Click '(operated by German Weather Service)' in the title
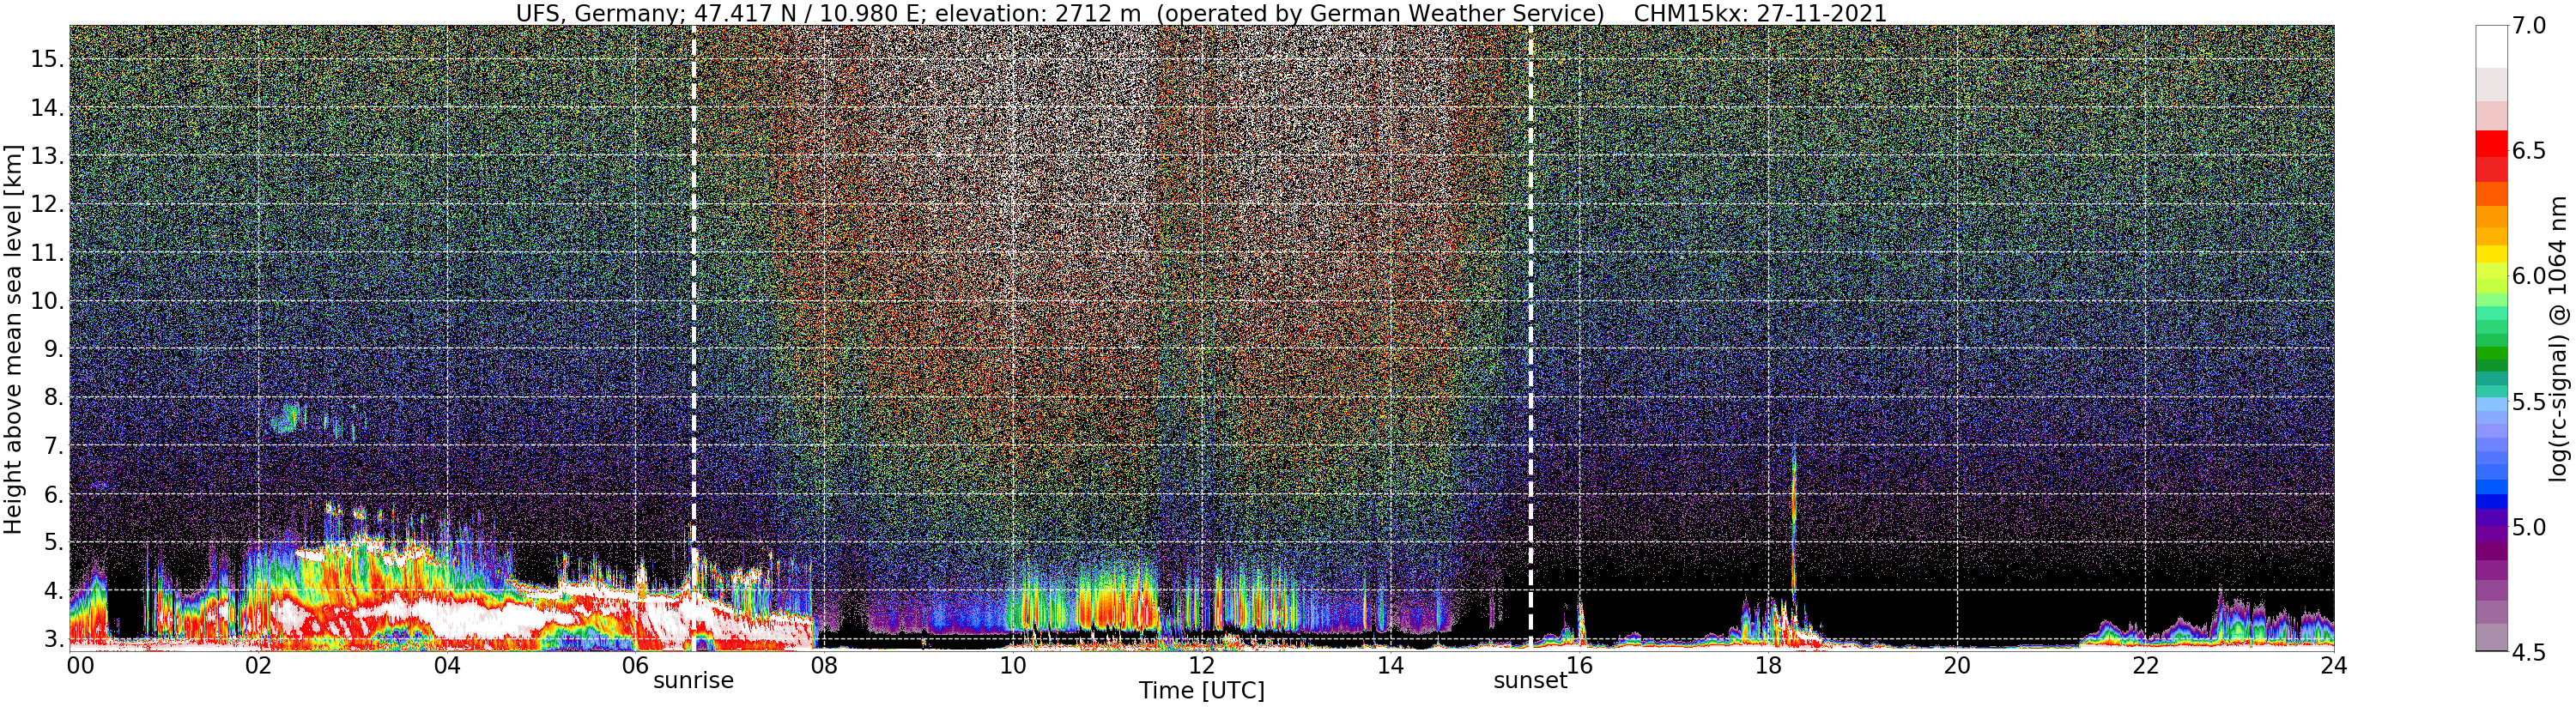 tap(1380, 13)
